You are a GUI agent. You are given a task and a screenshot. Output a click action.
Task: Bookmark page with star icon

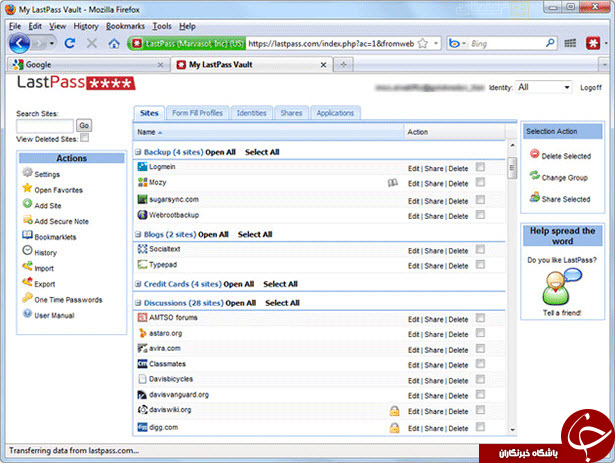[423, 44]
